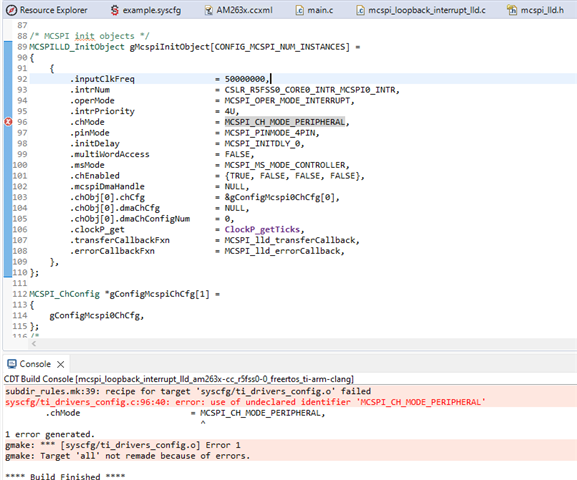Click the left arrow of horizontal scrollbar
Image resolution: width=577 pixels, height=480 pixels.
tap(33, 344)
